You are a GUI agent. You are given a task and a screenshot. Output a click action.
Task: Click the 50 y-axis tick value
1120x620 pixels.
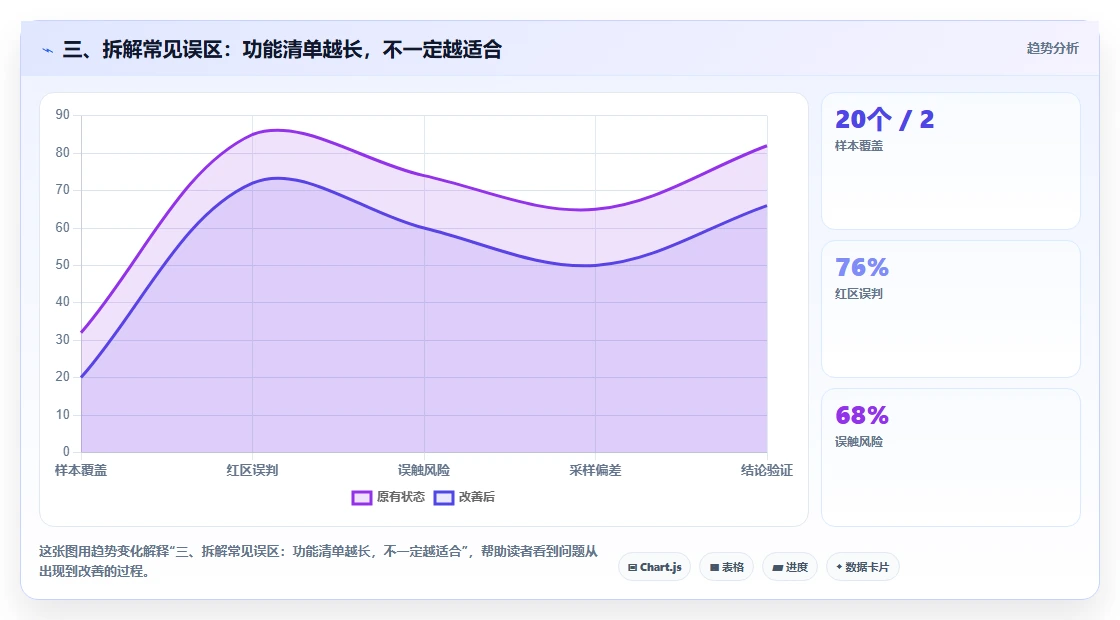[x=63, y=265]
